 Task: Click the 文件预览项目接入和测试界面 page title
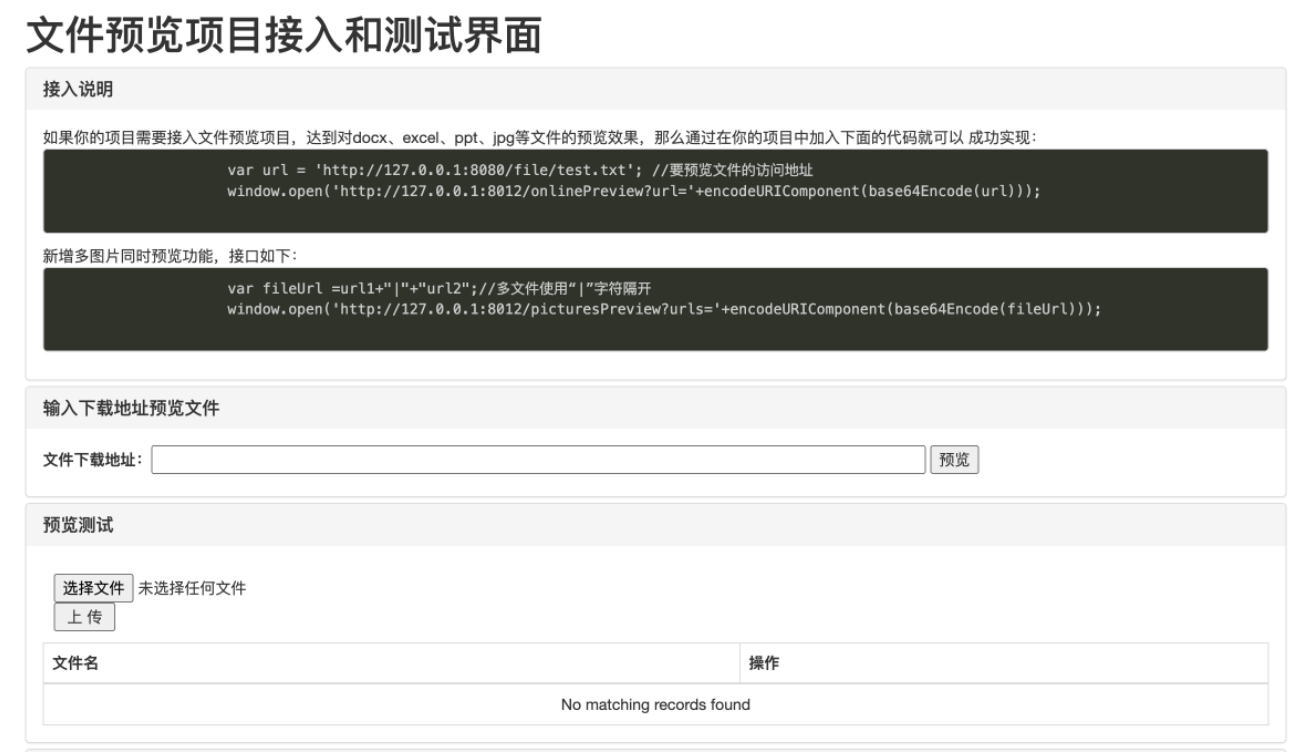284,36
